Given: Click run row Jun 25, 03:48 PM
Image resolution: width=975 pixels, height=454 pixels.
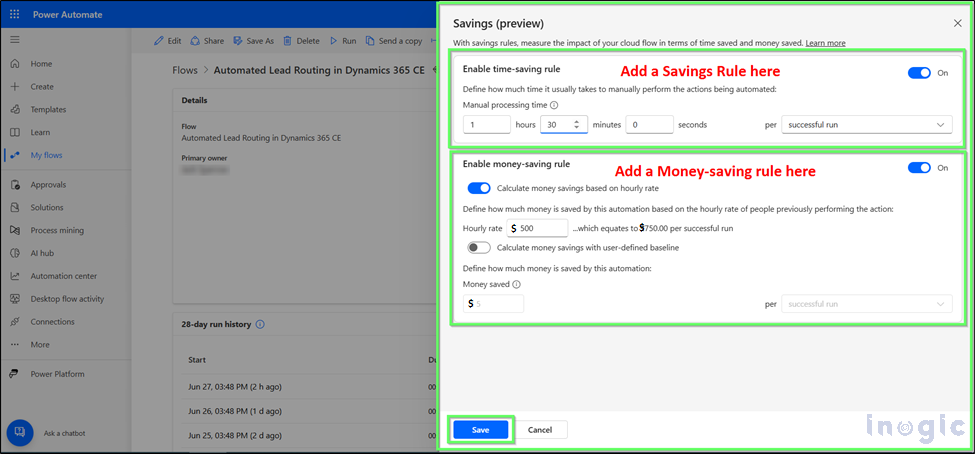Looking at the screenshot, I should coord(235,434).
